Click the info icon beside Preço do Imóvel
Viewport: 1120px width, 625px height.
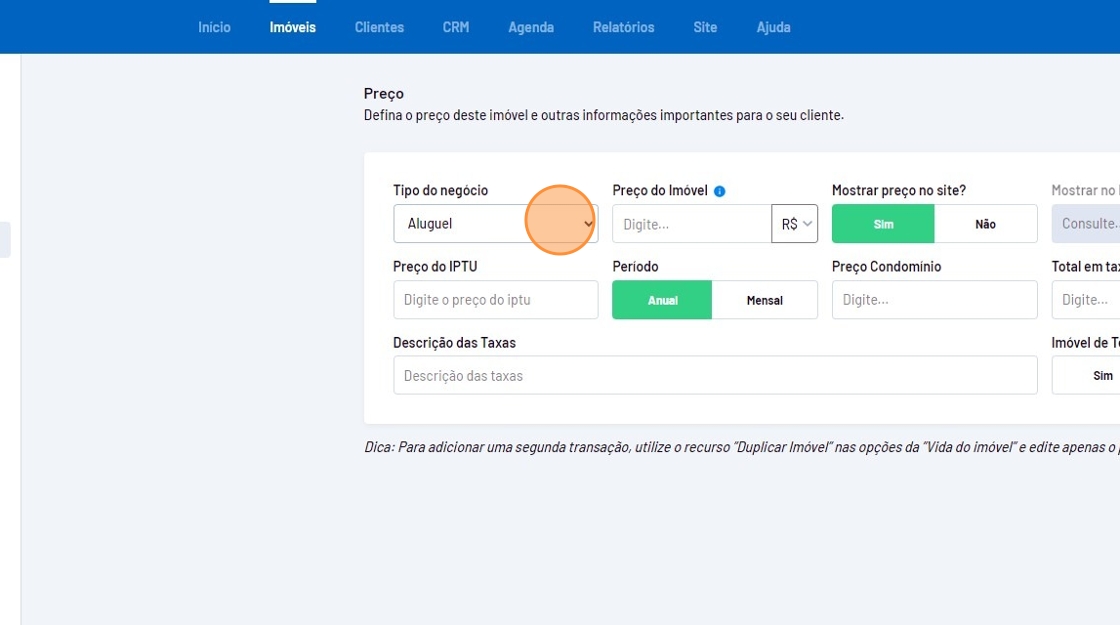point(720,191)
